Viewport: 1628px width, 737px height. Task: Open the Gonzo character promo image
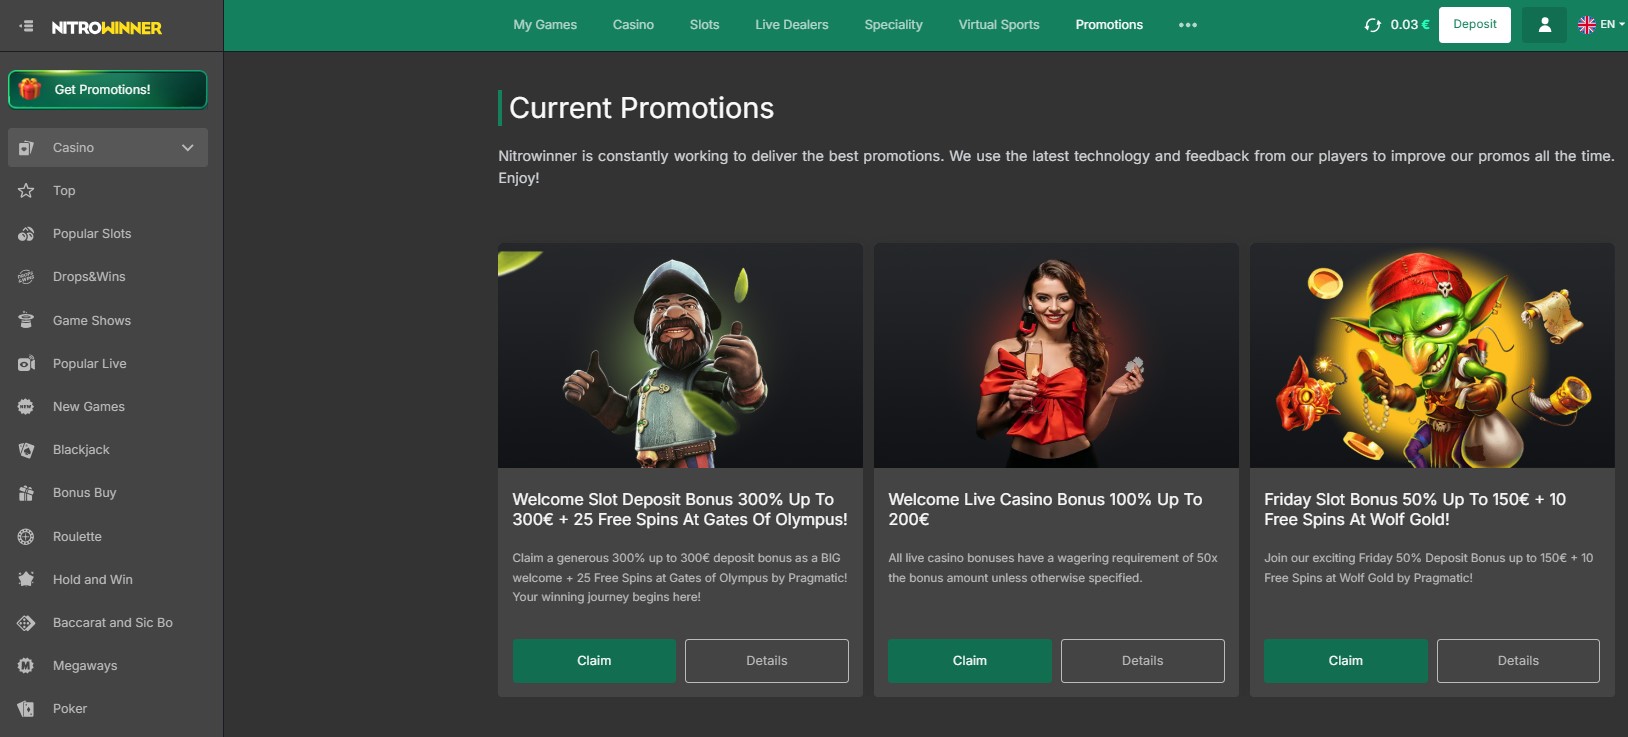click(x=680, y=356)
